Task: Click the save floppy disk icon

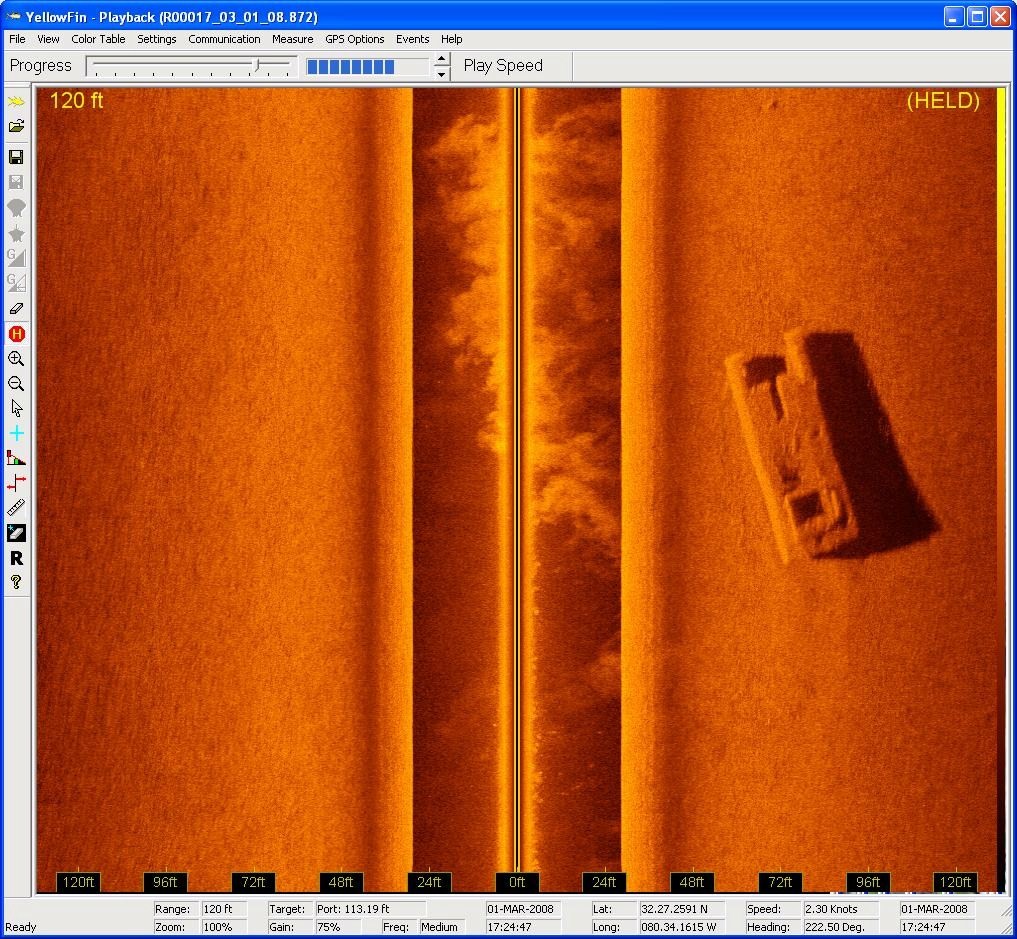Action: (x=16, y=157)
